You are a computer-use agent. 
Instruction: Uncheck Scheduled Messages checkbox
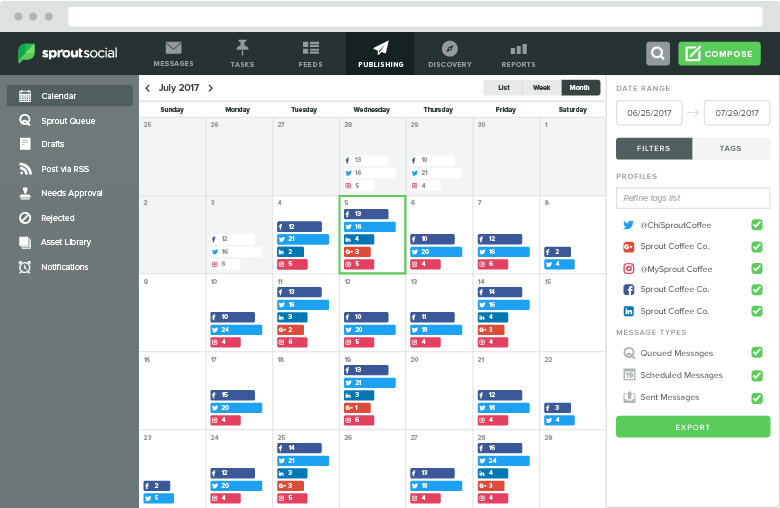757,375
